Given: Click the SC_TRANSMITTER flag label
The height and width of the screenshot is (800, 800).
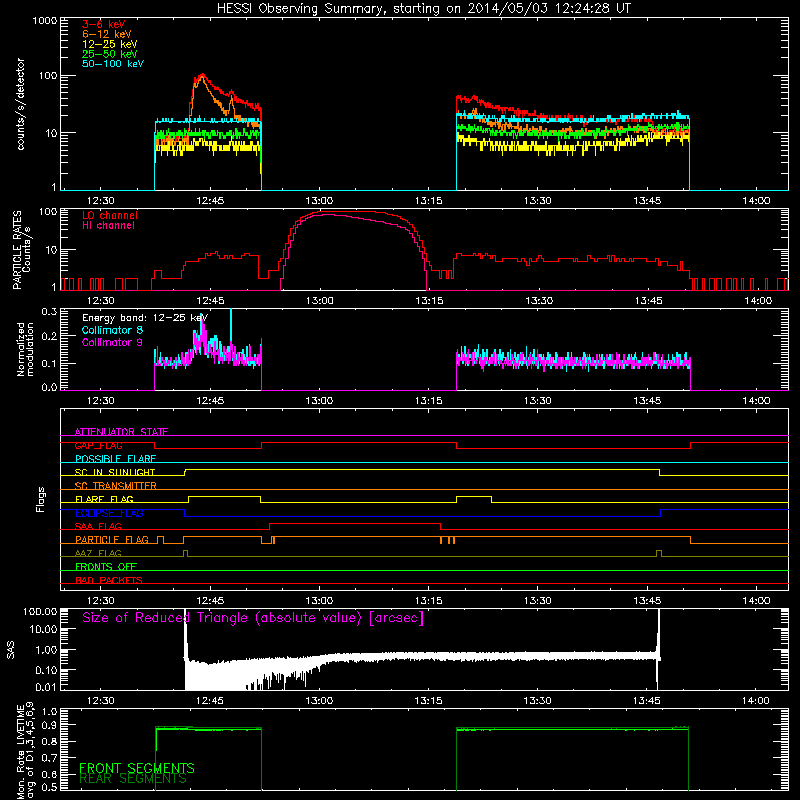Looking at the screenshot, I should click(116, 486).
